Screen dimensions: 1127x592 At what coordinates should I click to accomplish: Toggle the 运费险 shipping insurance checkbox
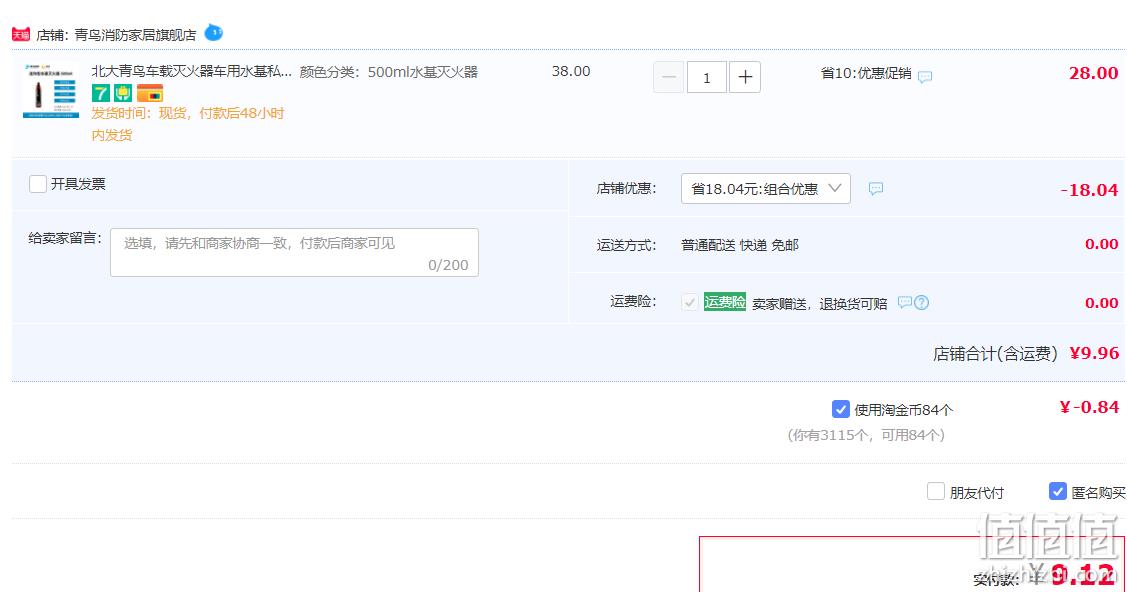689,302
